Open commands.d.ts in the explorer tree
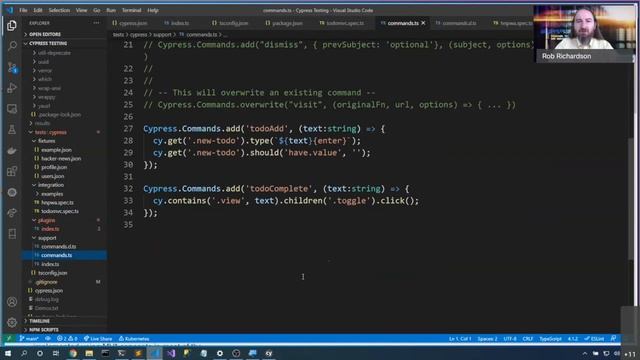 click(x=58, y=247)
